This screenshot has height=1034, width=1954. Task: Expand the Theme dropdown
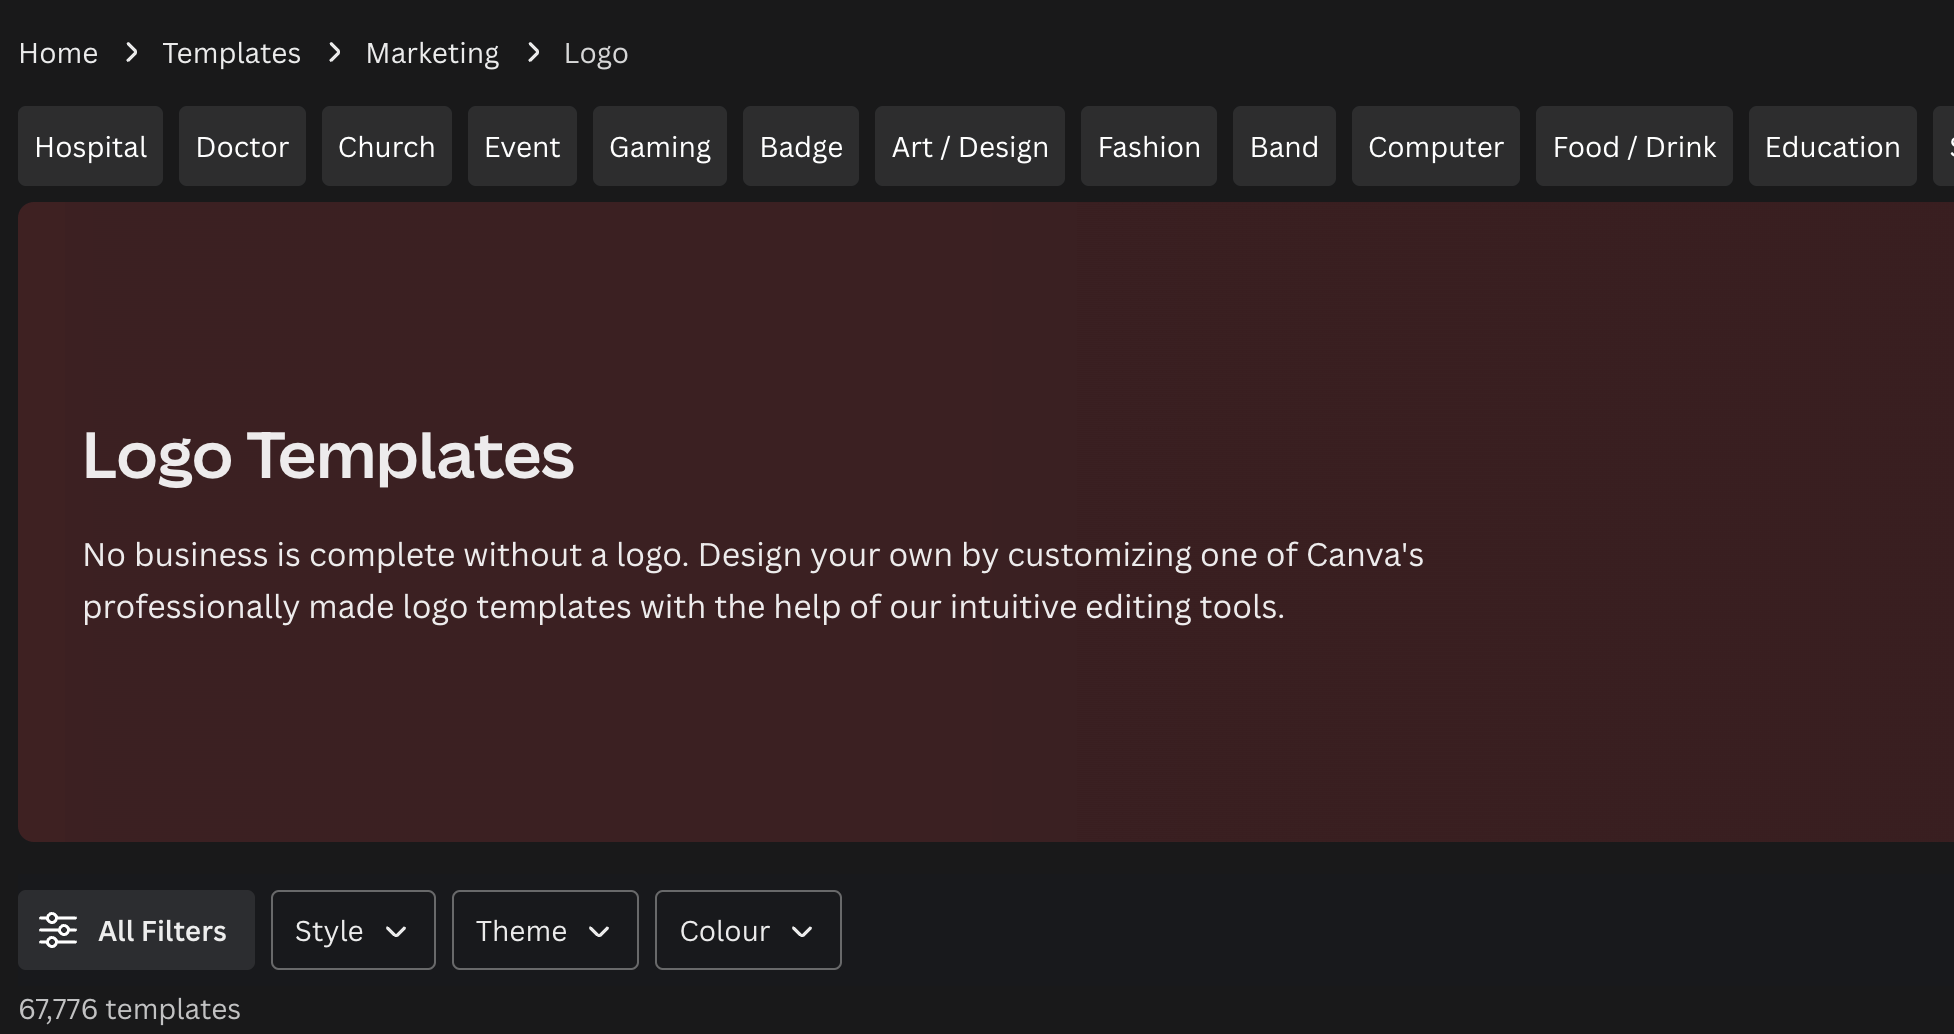pos(545,930)
